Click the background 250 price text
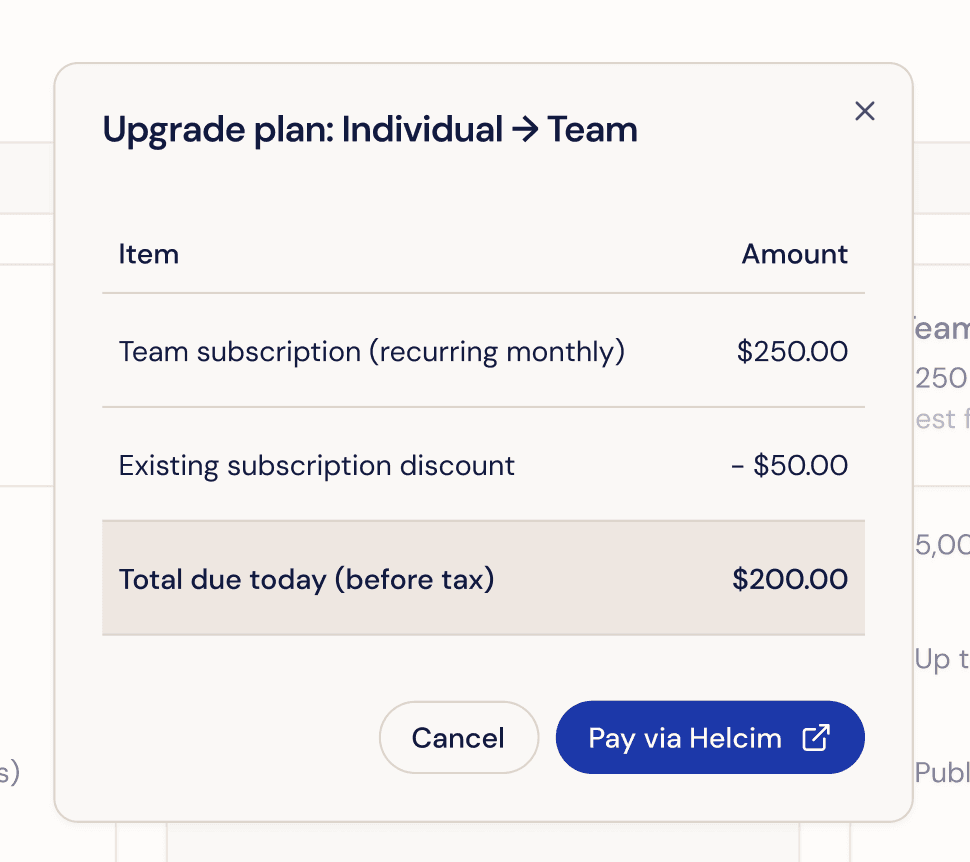Screen dimensions: 970x862 tap(941, 378)
